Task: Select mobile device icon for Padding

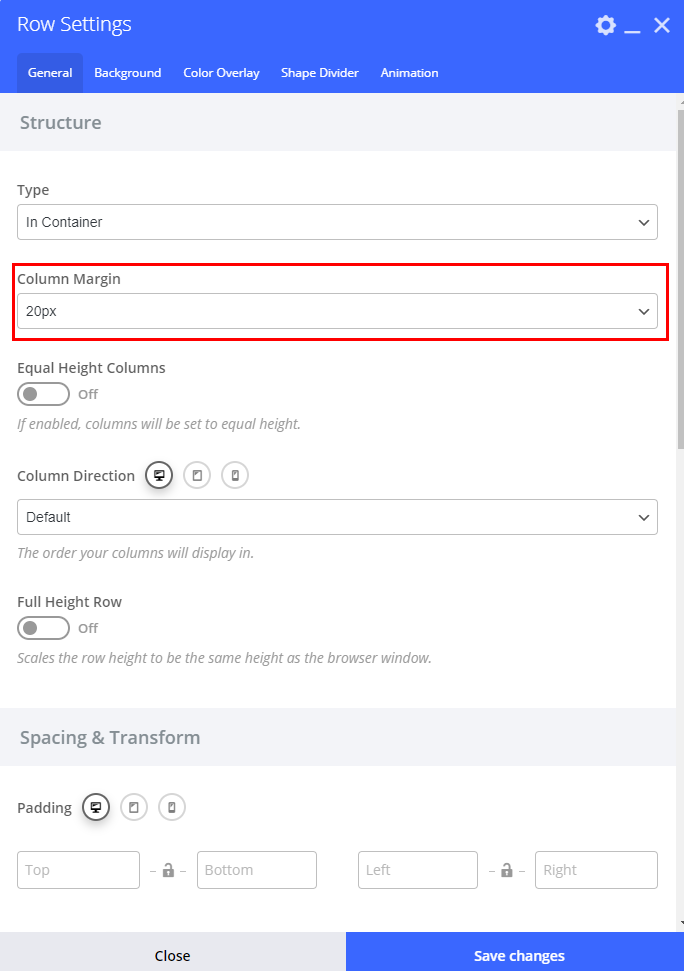Action: [172, 808]
